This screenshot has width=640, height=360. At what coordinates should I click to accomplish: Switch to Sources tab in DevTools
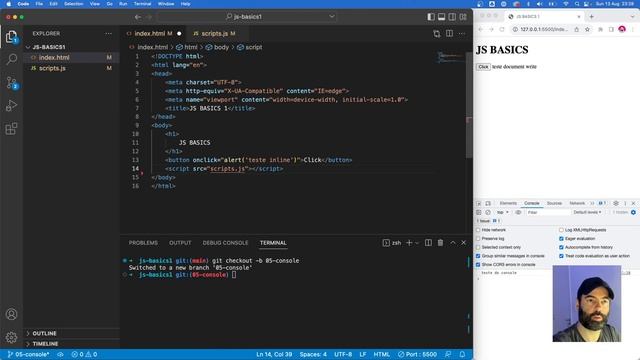click(x=554, y=203)
